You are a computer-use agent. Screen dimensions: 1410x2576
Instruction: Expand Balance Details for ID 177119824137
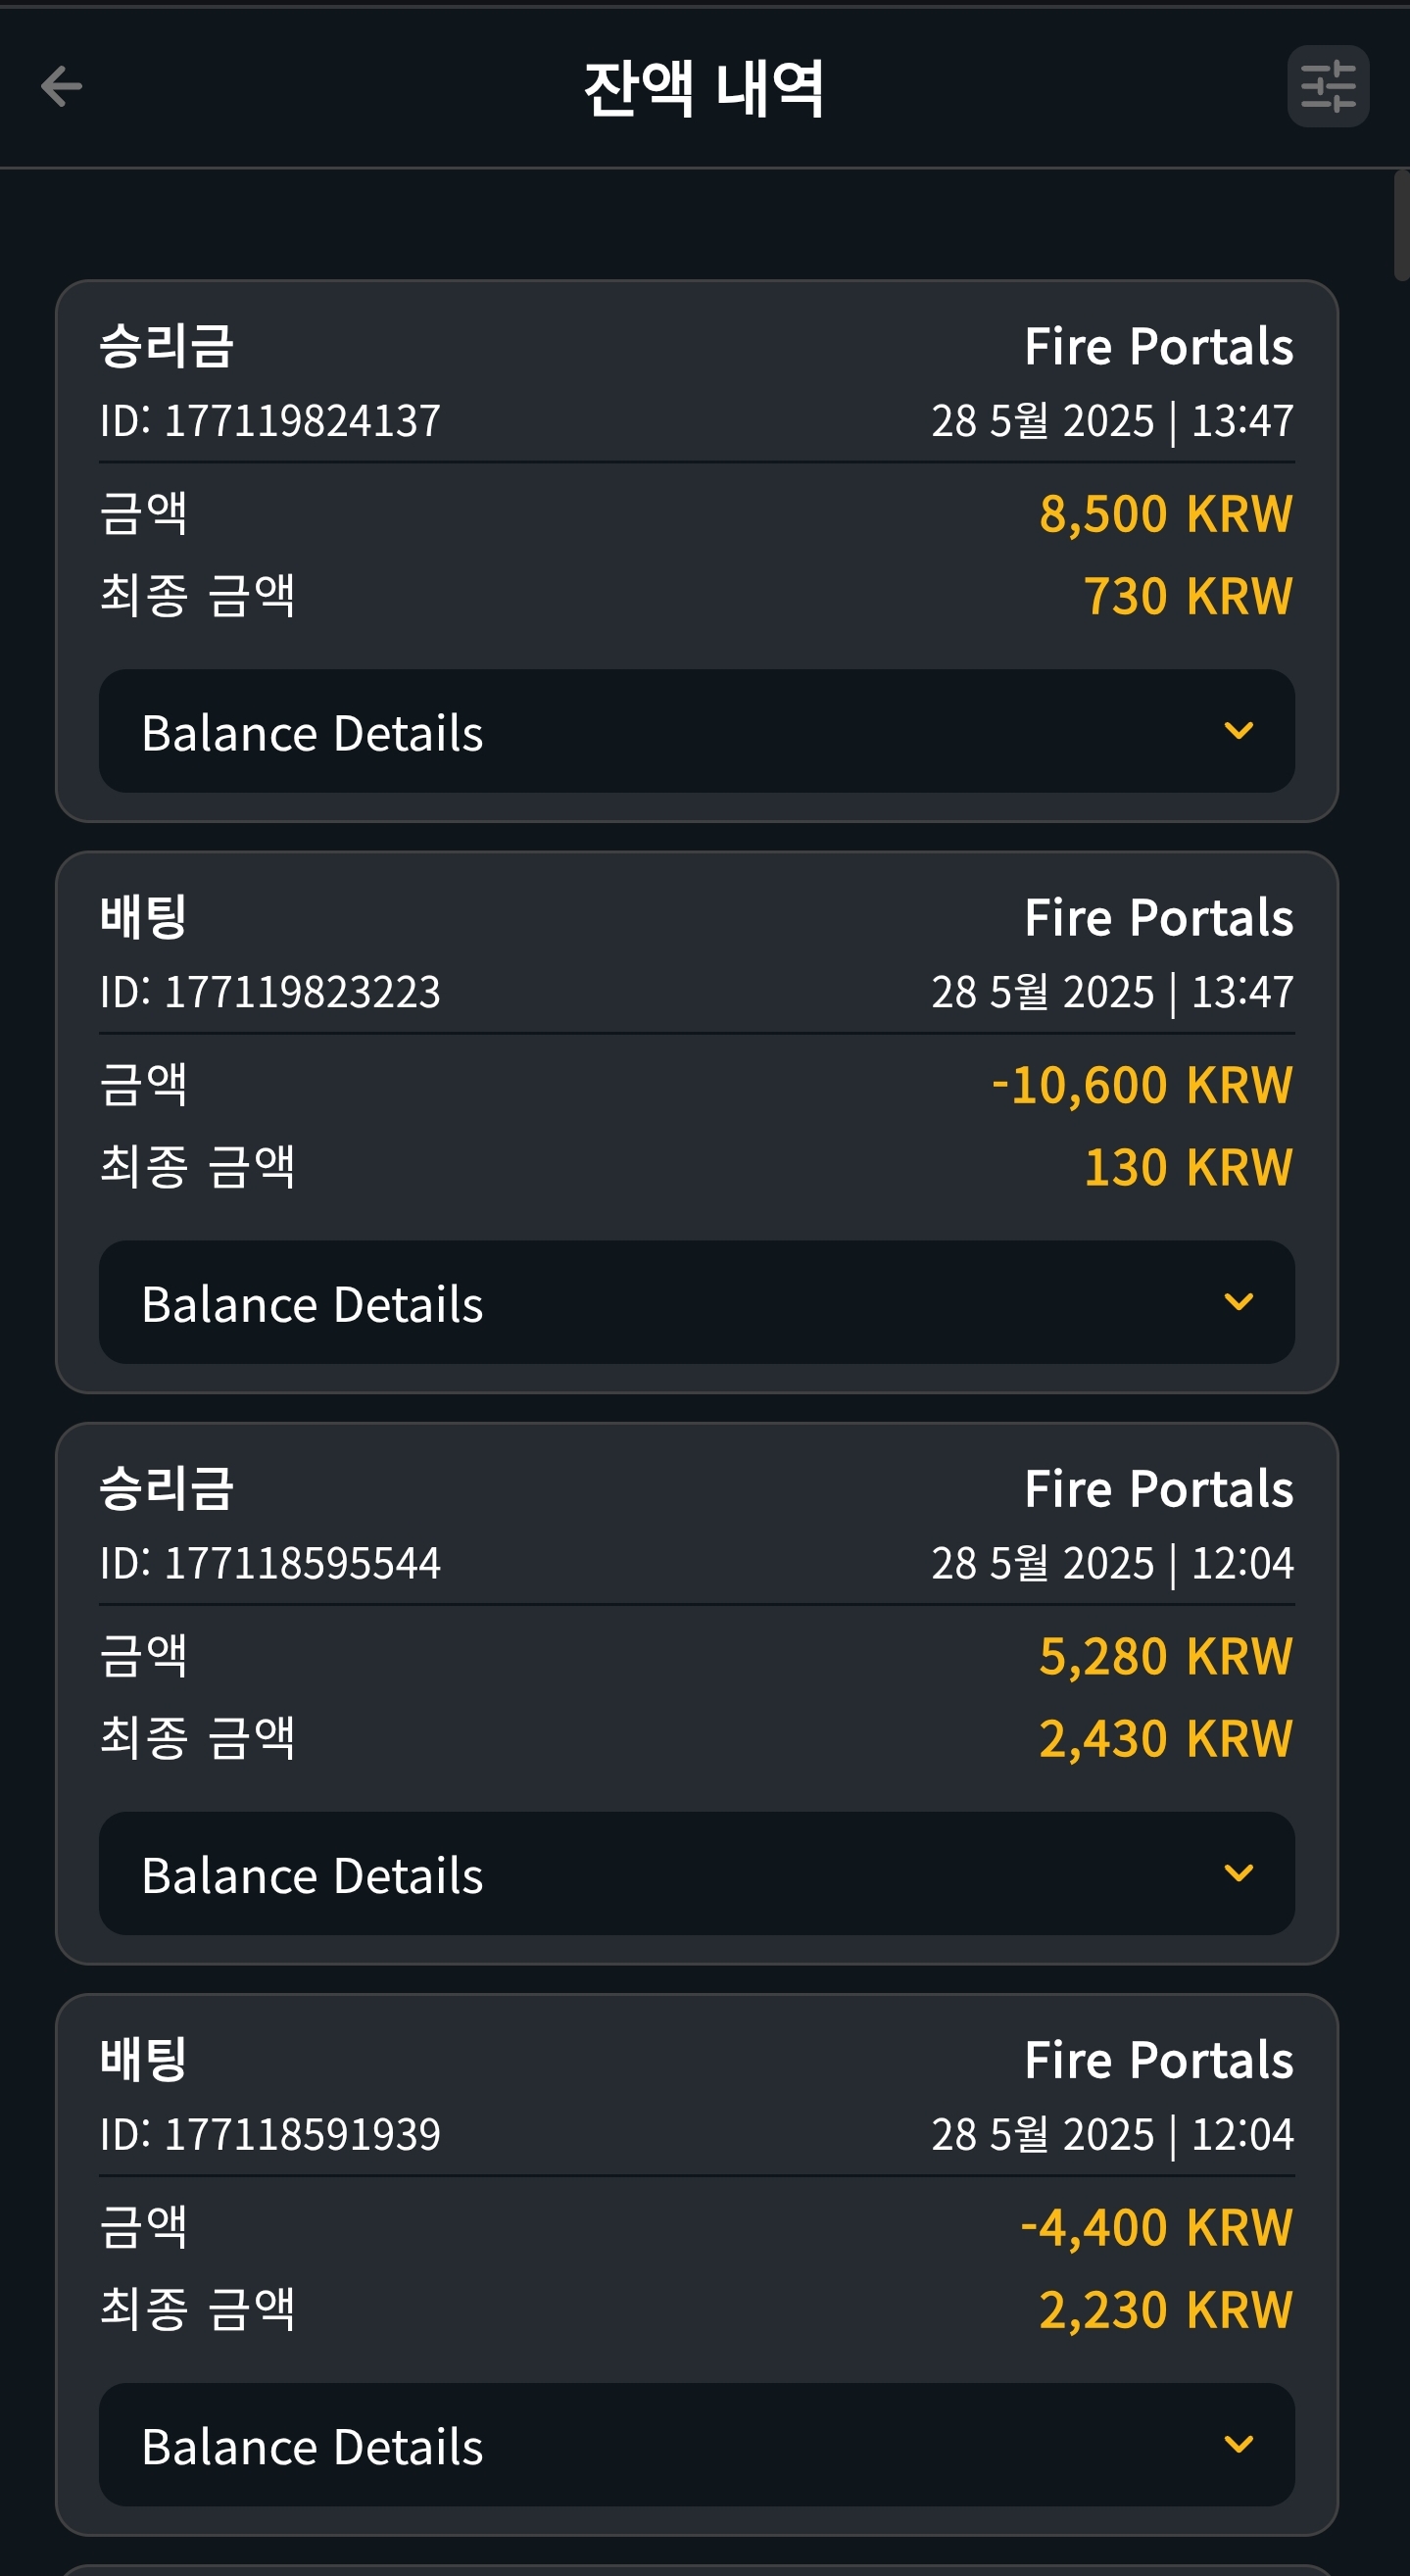pyautogui.click(x=697, y=731)
